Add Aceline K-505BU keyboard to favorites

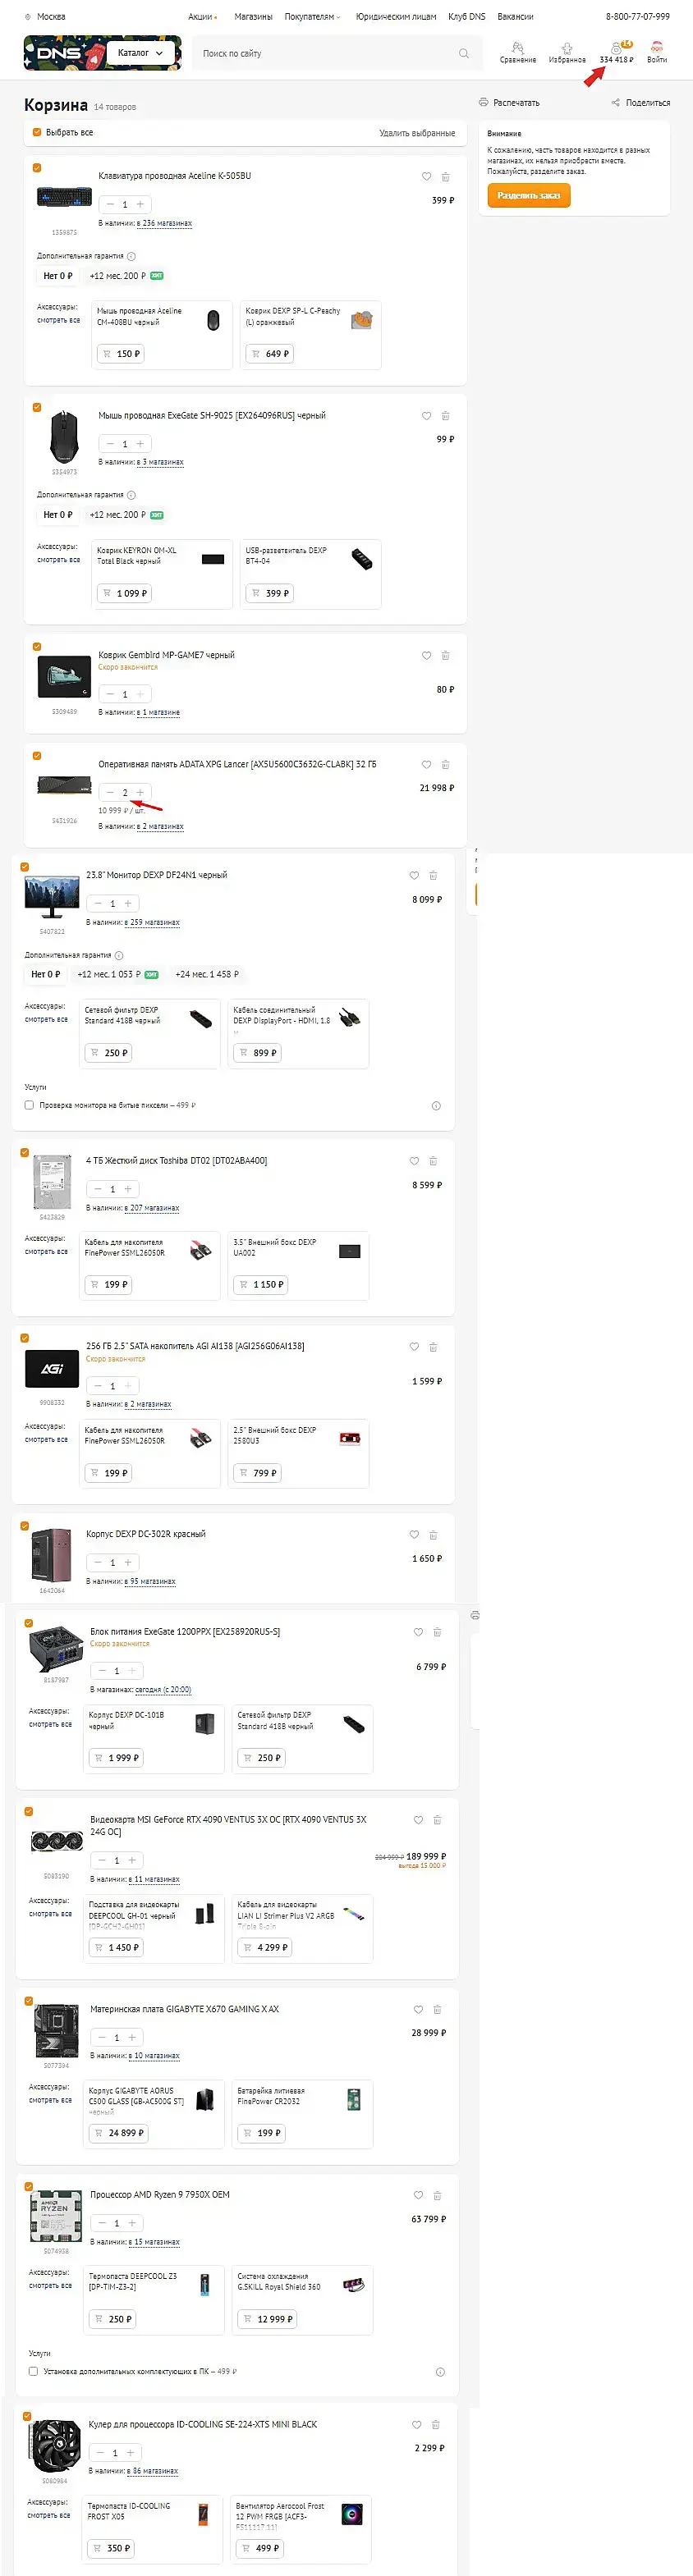click(426, 177)
